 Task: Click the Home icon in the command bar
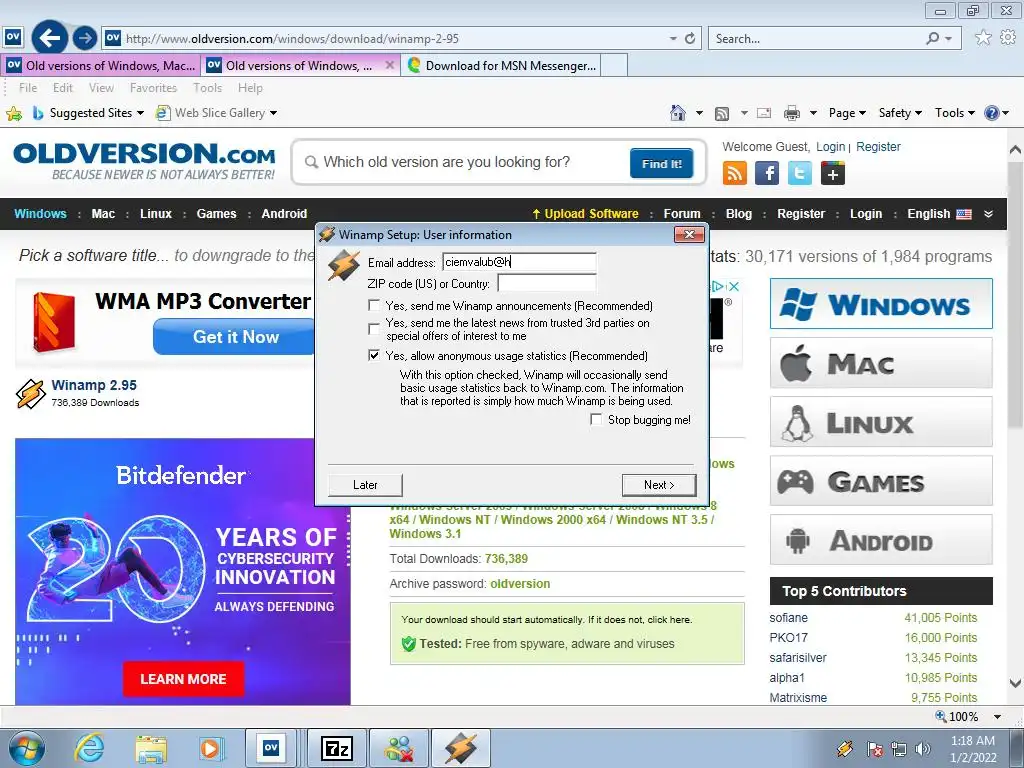(x=678, y=113)
